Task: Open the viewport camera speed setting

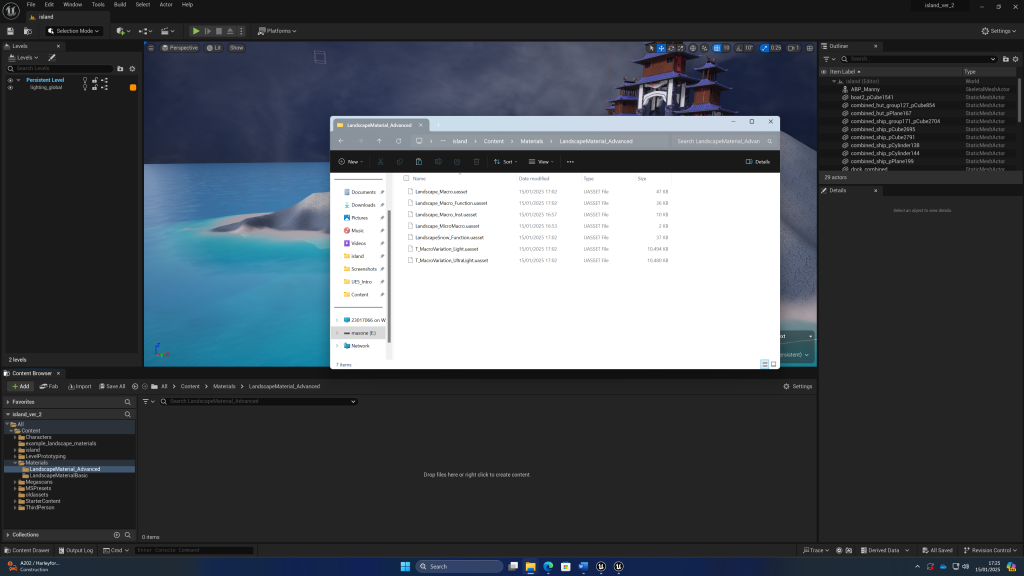Action: click(x=793, y=48)
